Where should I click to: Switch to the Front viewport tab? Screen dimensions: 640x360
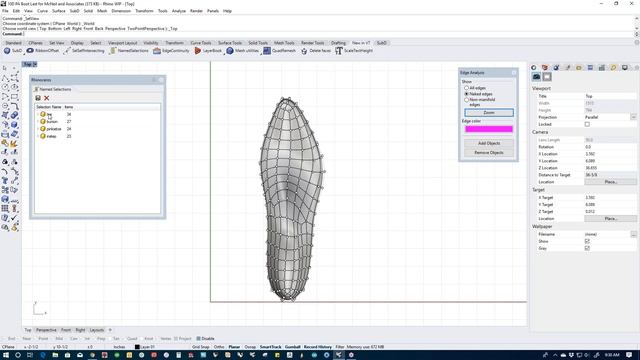pyautogui.click(x=66, y=330)
